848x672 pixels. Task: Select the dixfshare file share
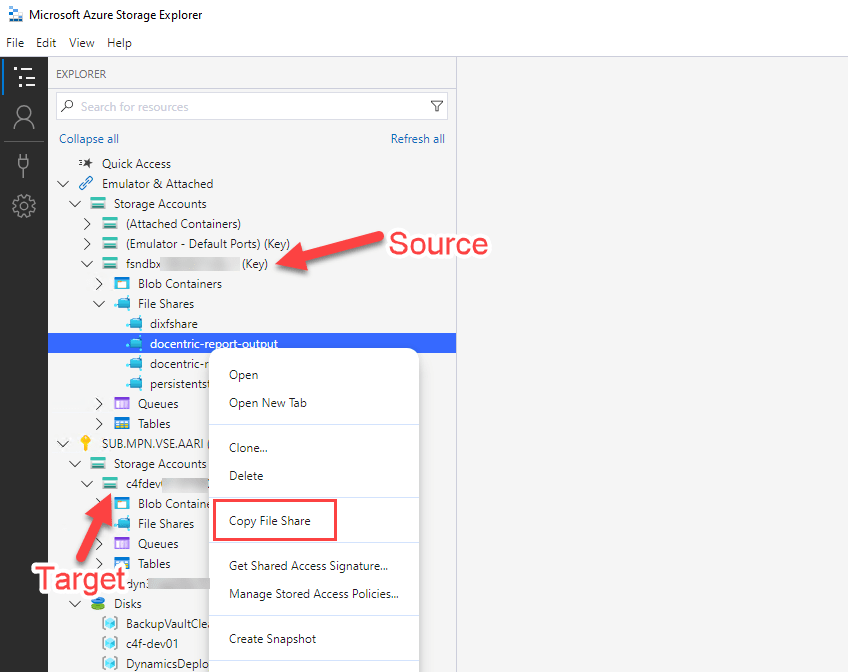[174, 324]
